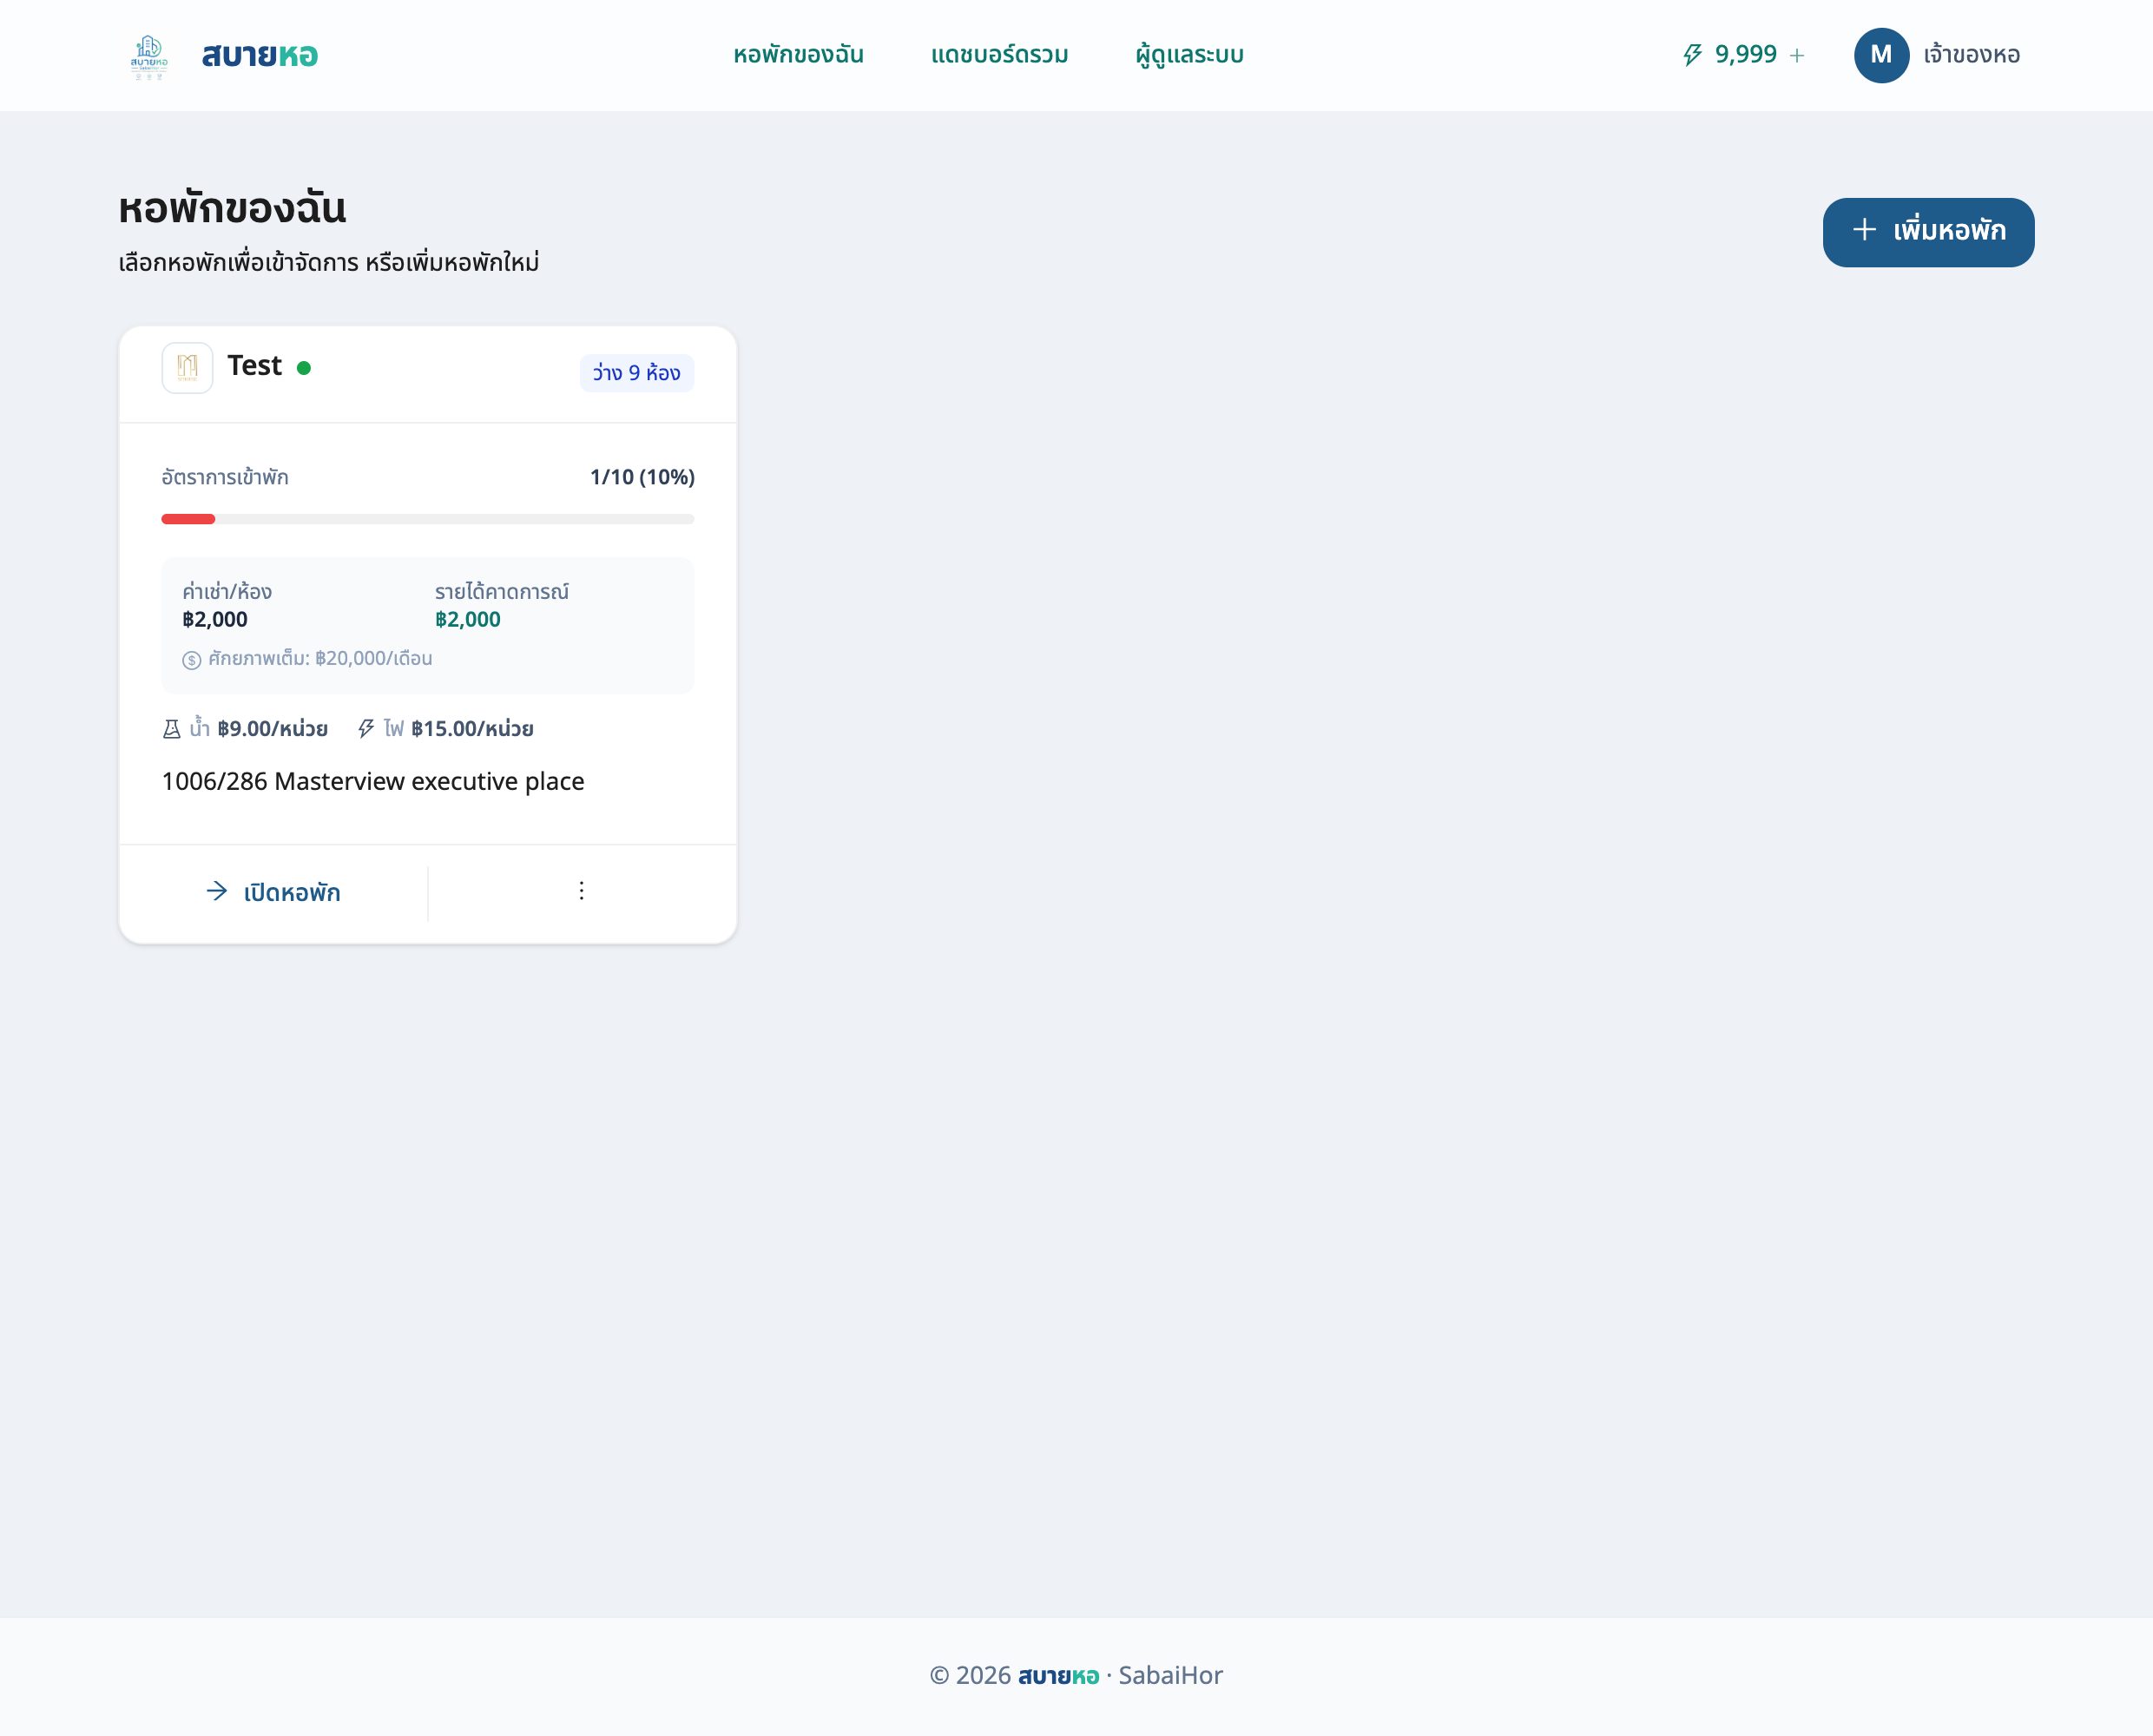
Task: Click the lightning bolt credits icon
Action: (x=1692, y=55)
